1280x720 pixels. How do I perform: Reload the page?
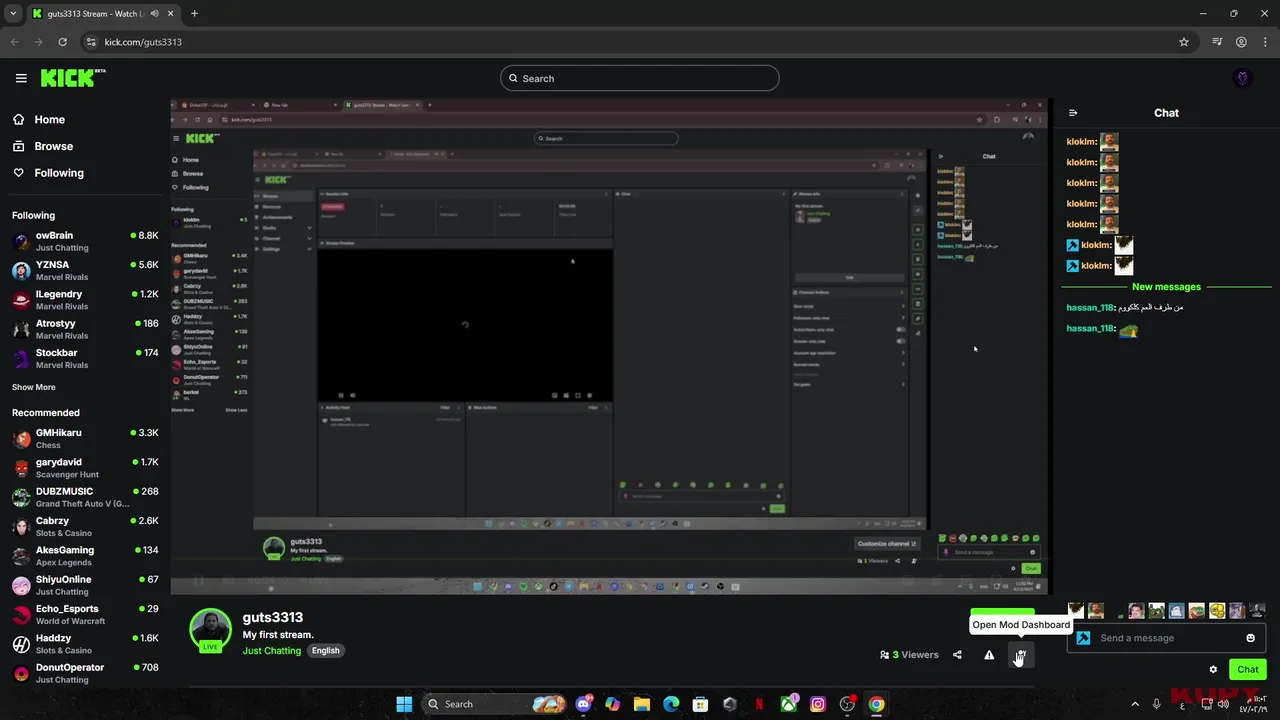(62, 42)
